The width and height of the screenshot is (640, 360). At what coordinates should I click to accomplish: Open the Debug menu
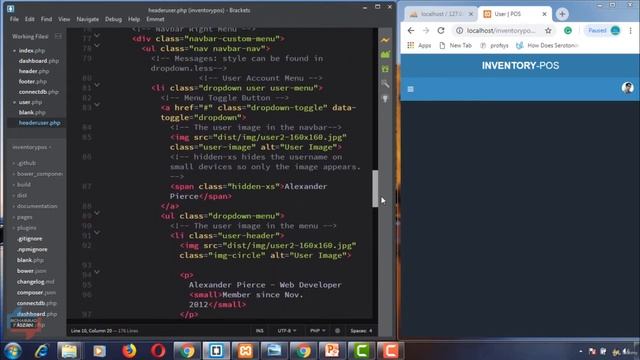tap(113, 19)
